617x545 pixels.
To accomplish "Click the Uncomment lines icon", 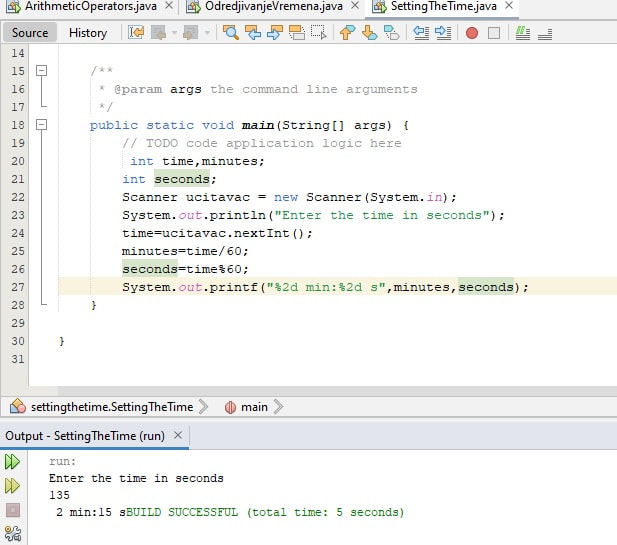I will pyautogui.click(x=545, y=33).
